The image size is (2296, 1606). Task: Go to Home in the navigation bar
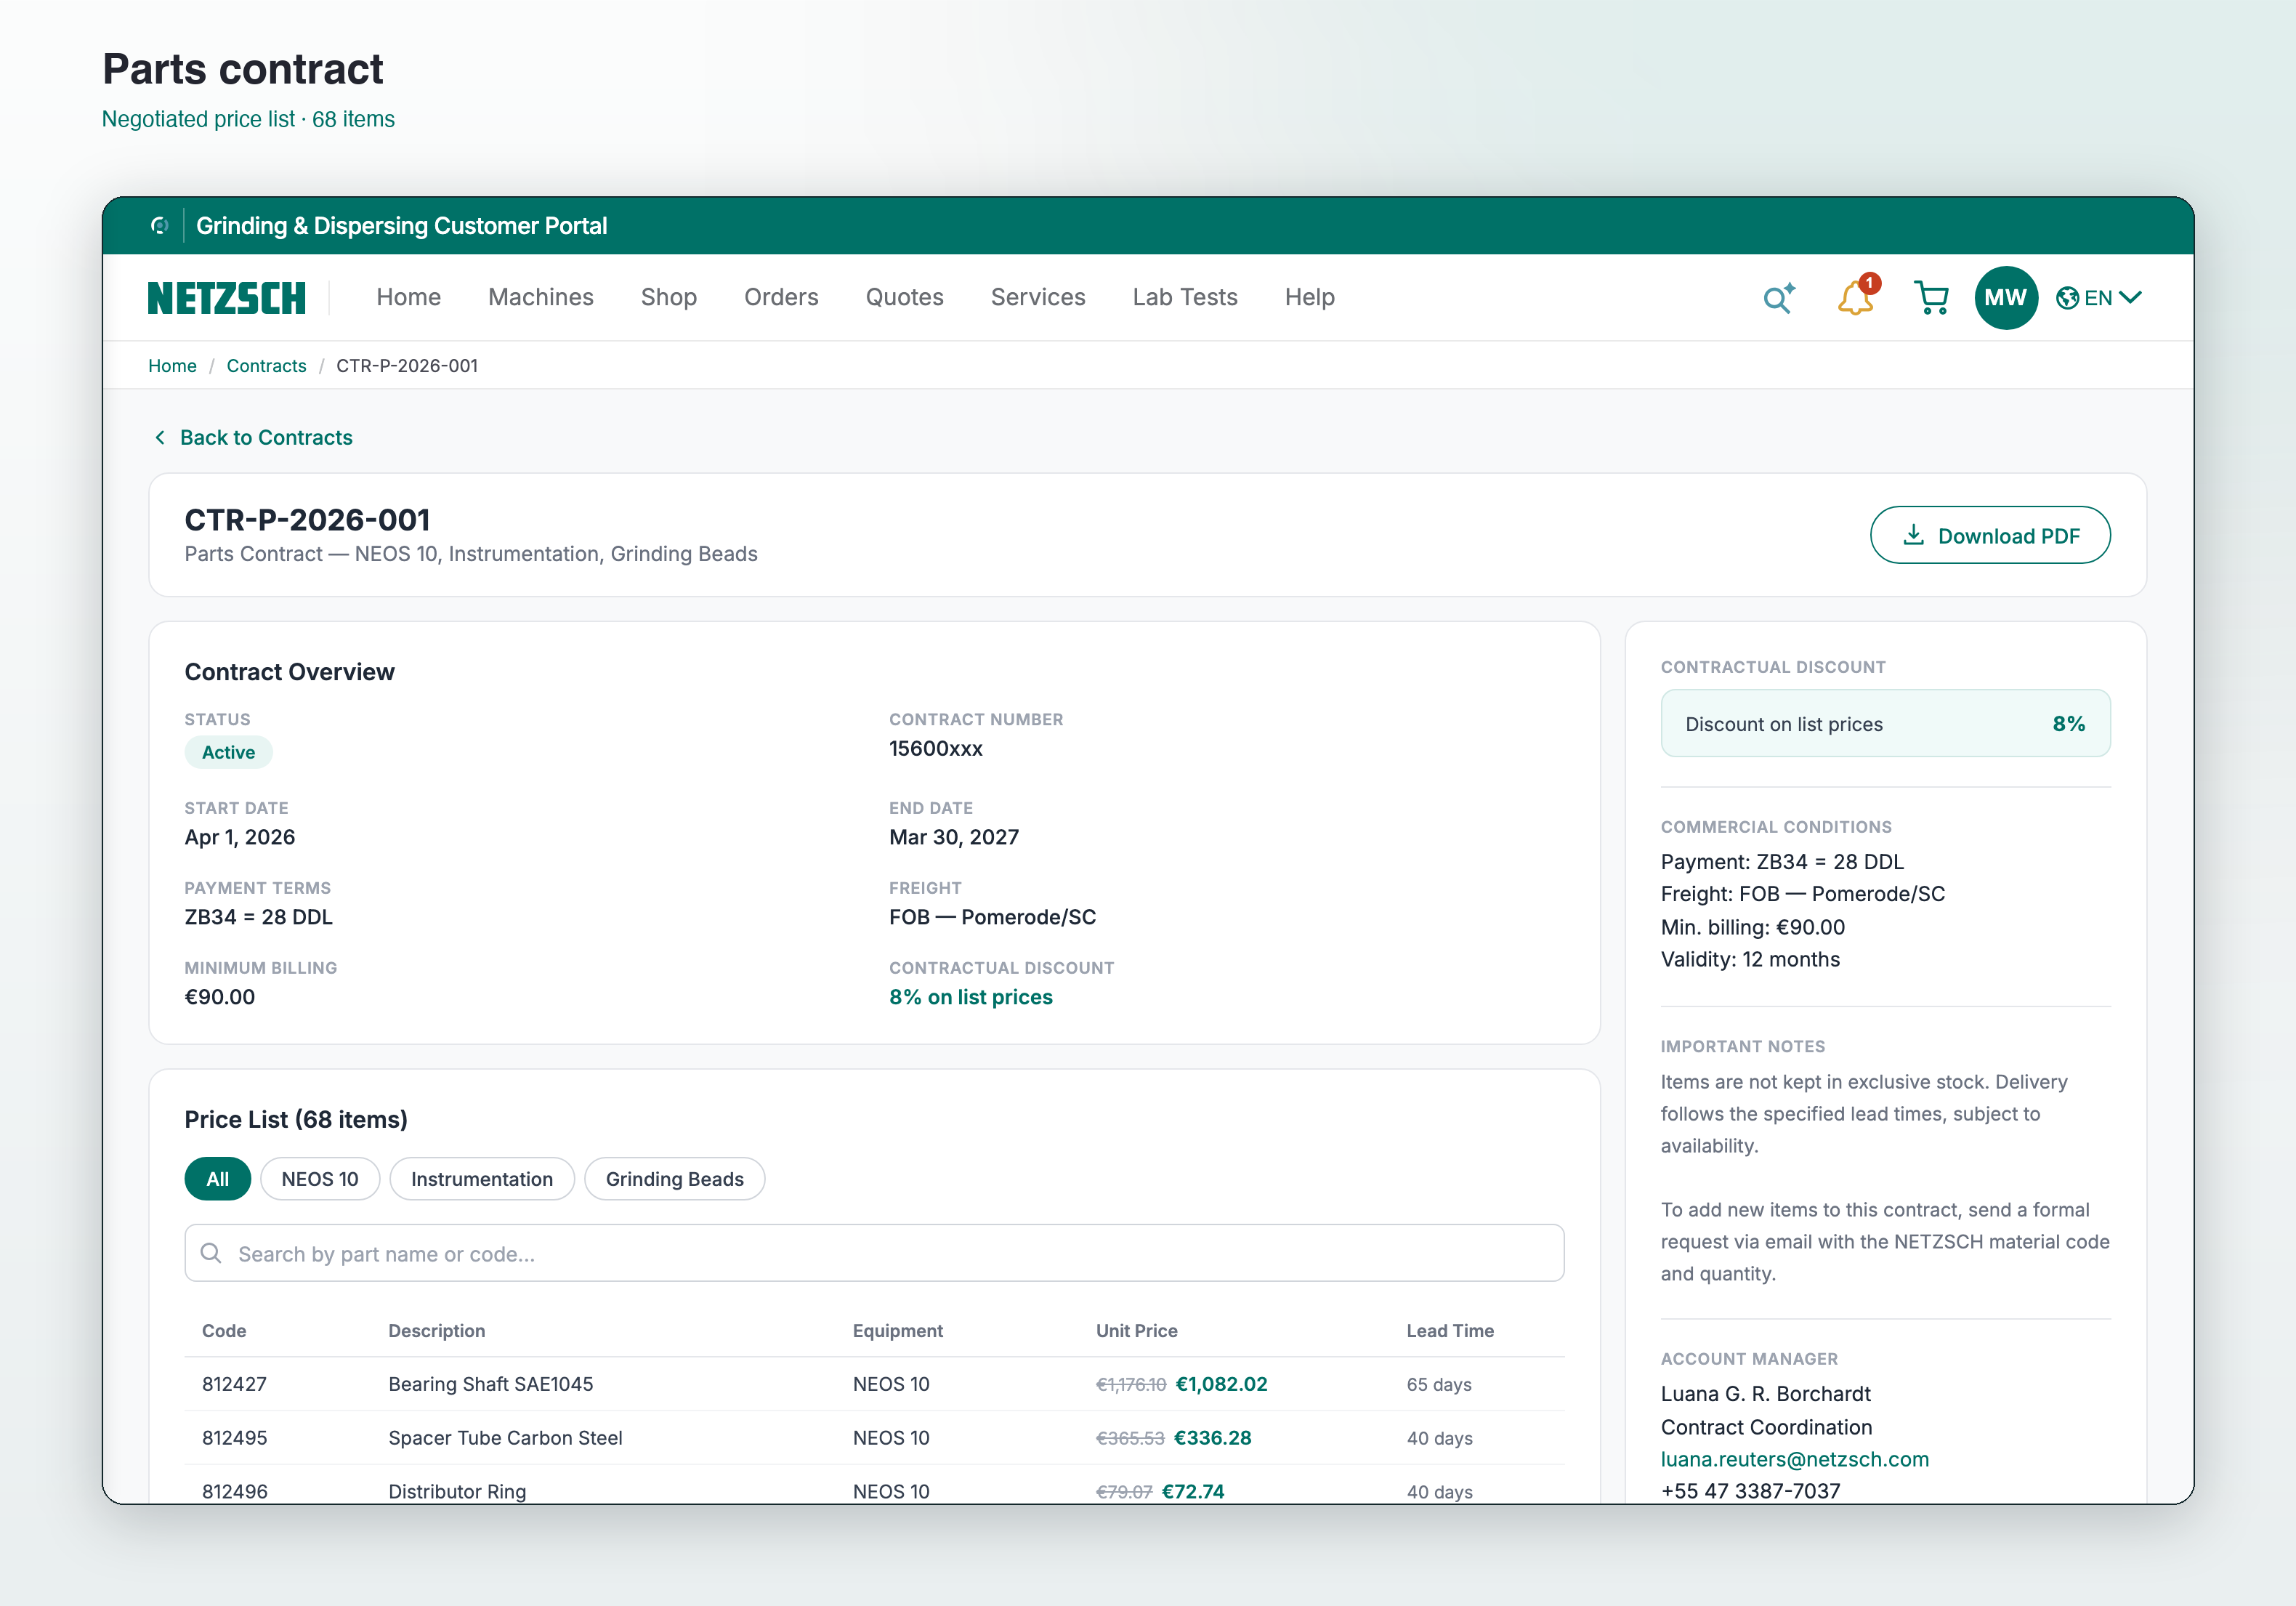[x=408, y=297]
